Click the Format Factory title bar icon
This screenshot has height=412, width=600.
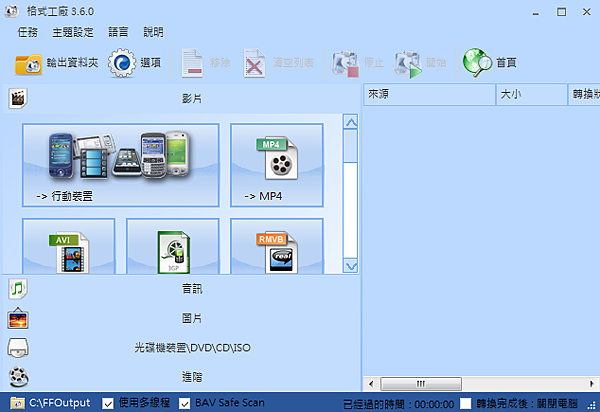point(11,11)
